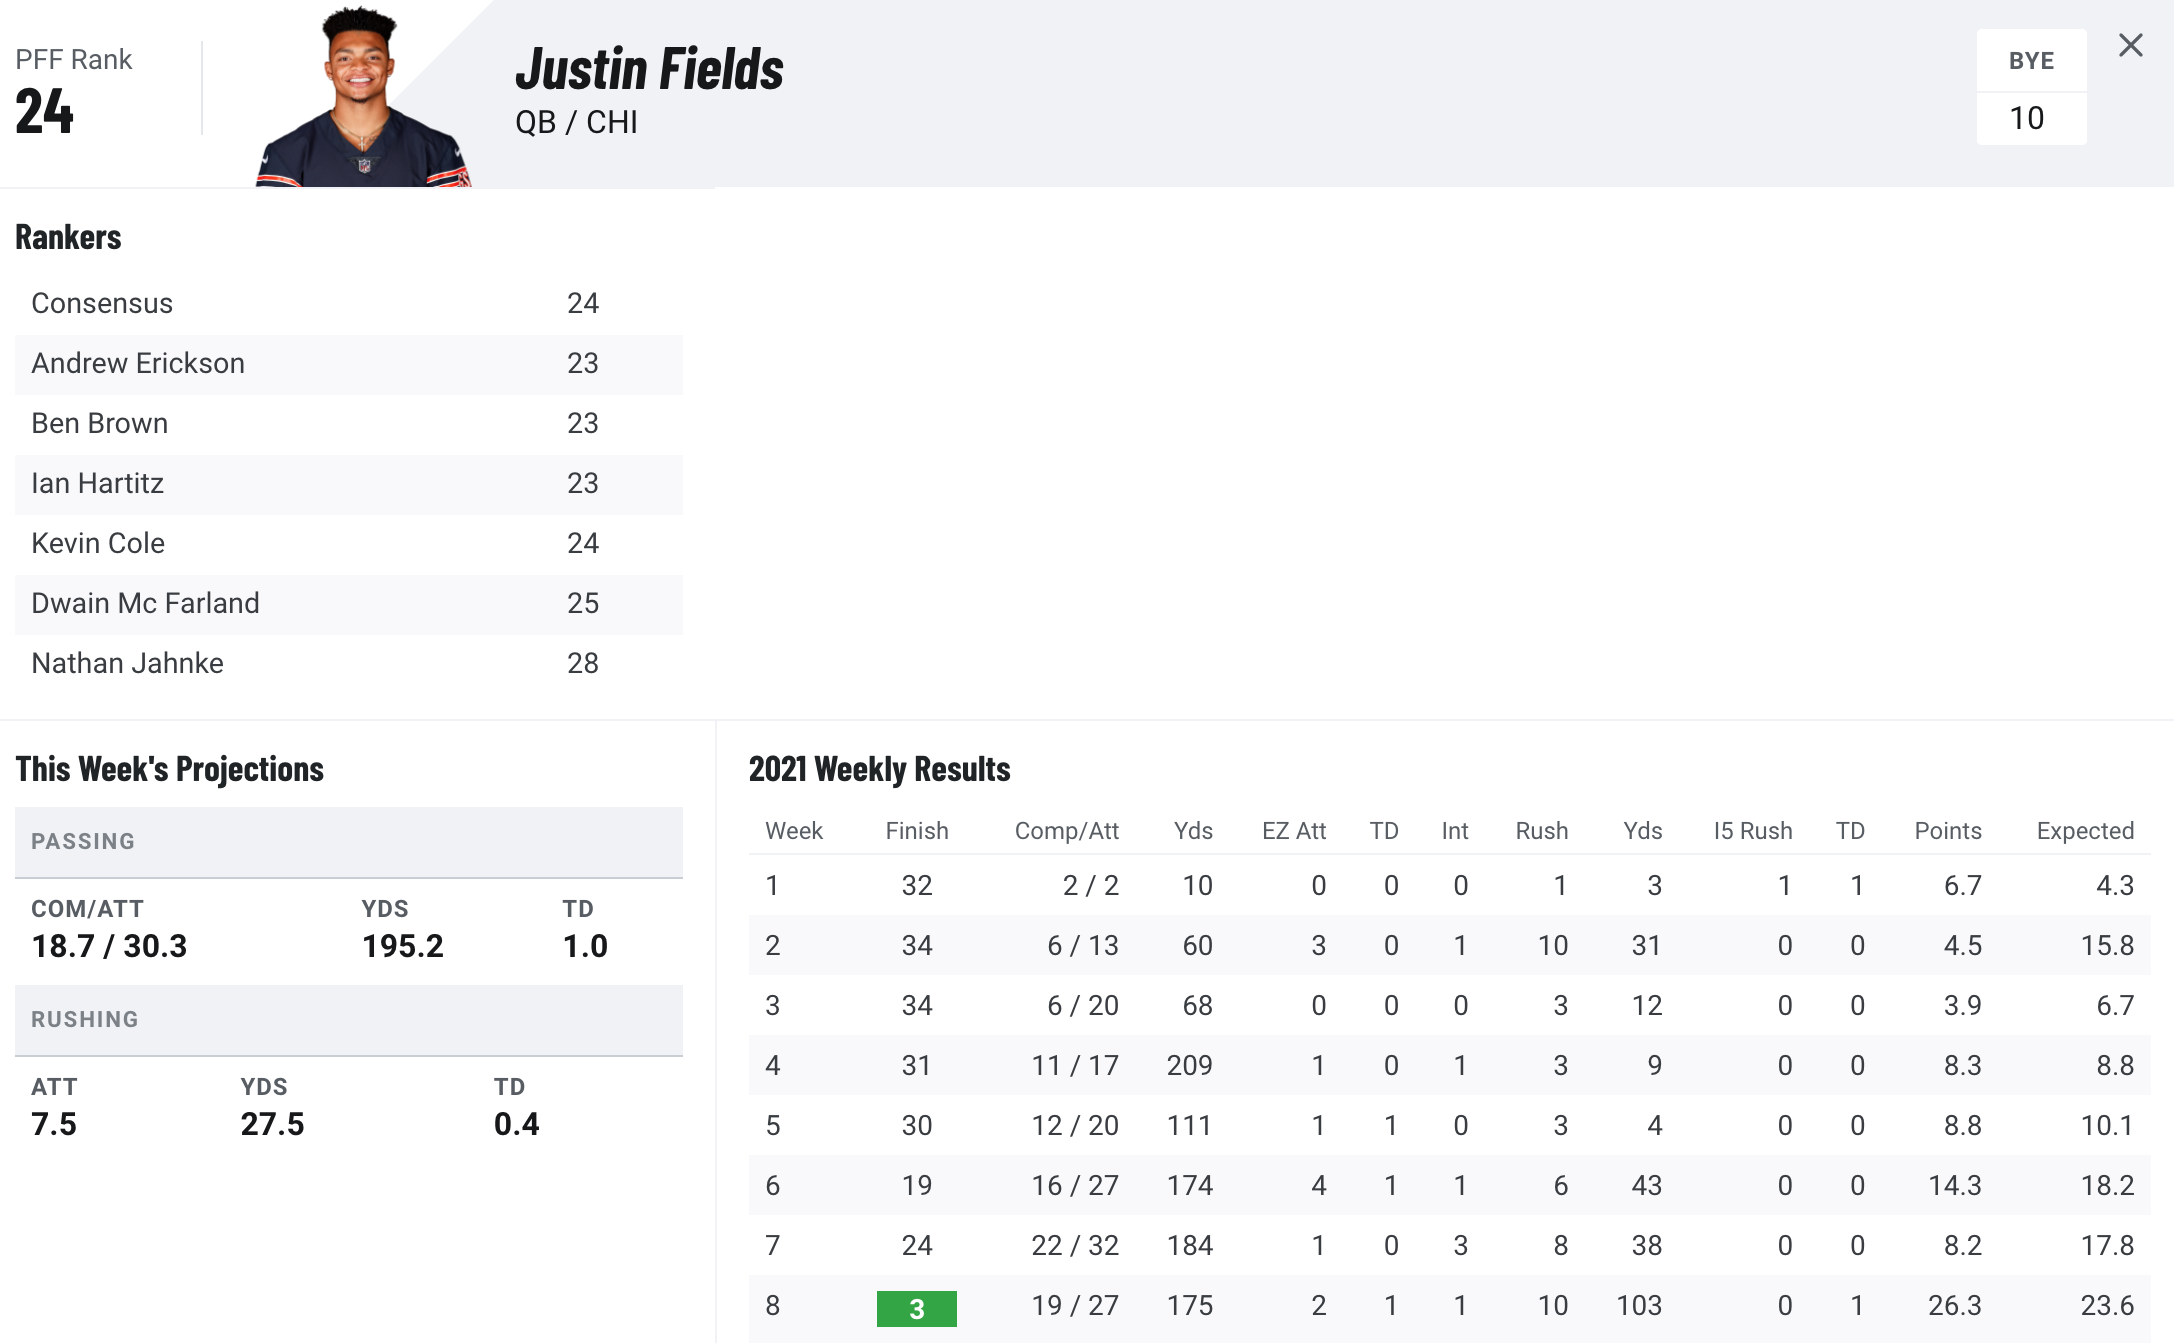Click the Comp/Att column header
Screen dimensions: 2174x1343
coord(1066,831)
